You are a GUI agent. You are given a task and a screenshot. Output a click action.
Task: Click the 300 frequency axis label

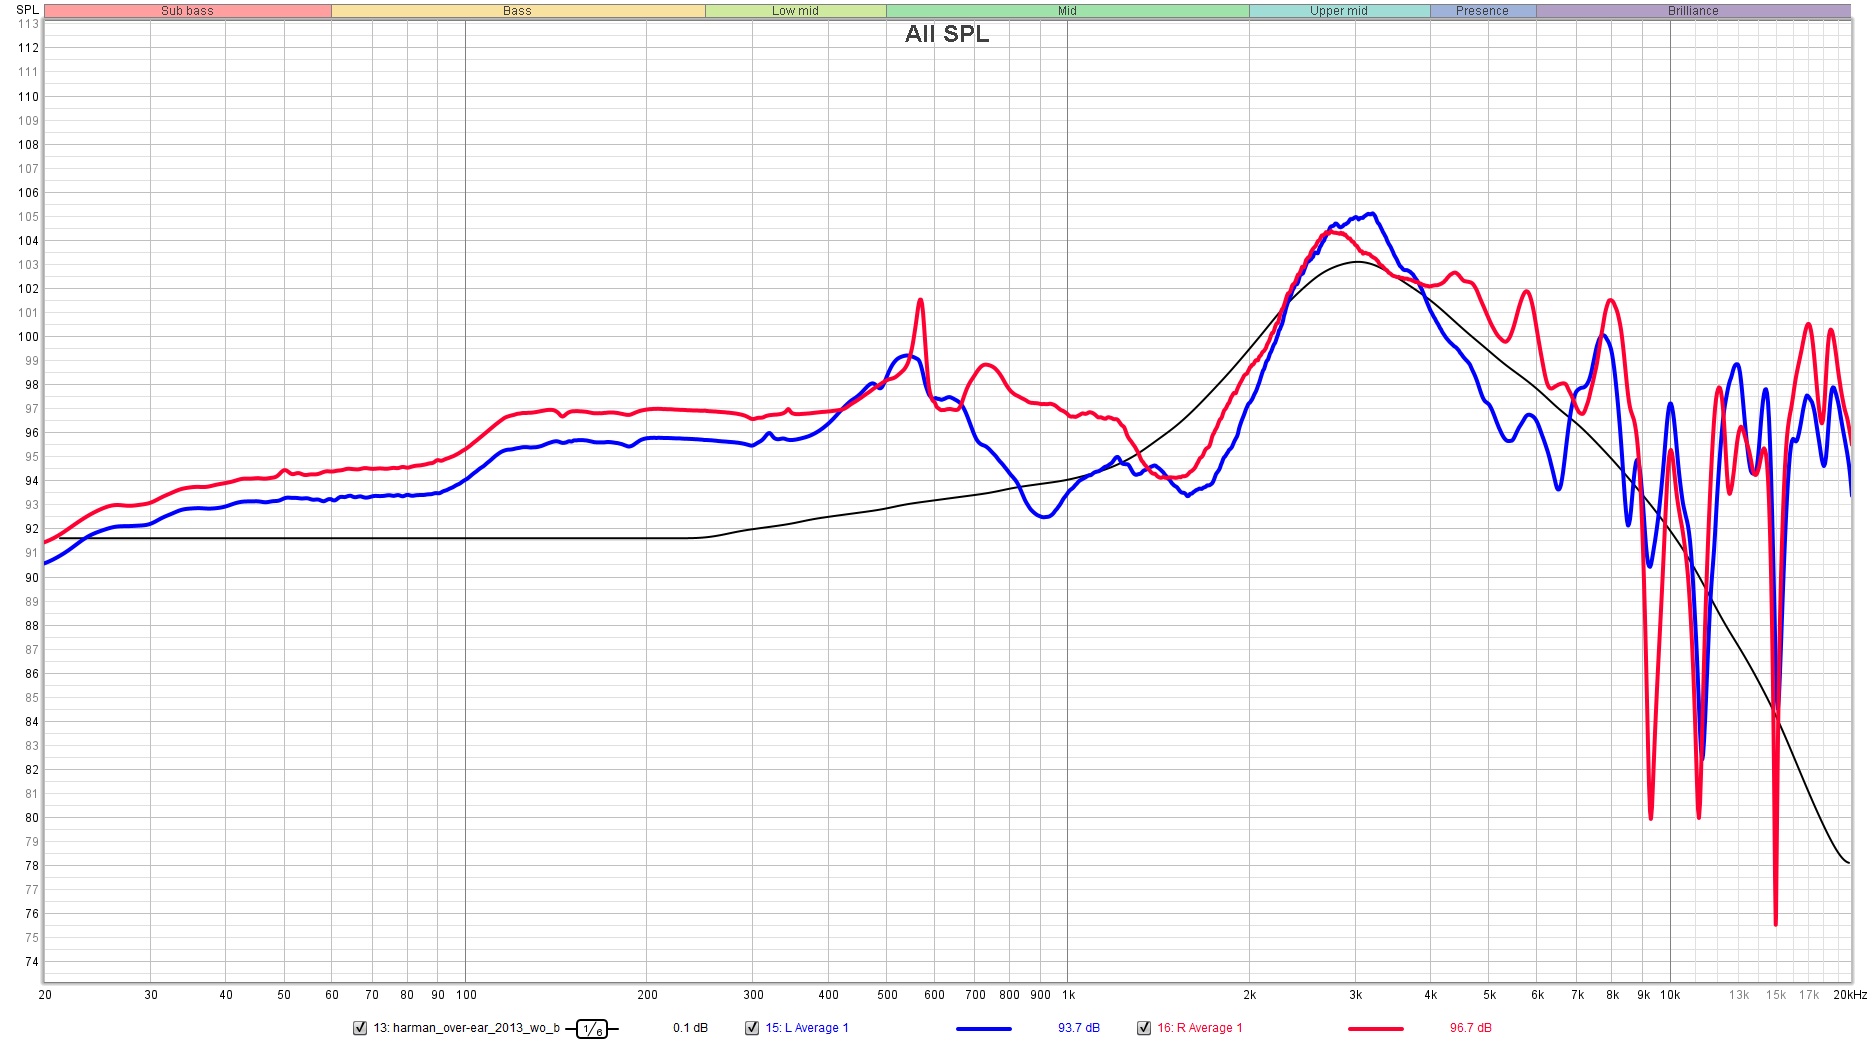pos(754,995)
